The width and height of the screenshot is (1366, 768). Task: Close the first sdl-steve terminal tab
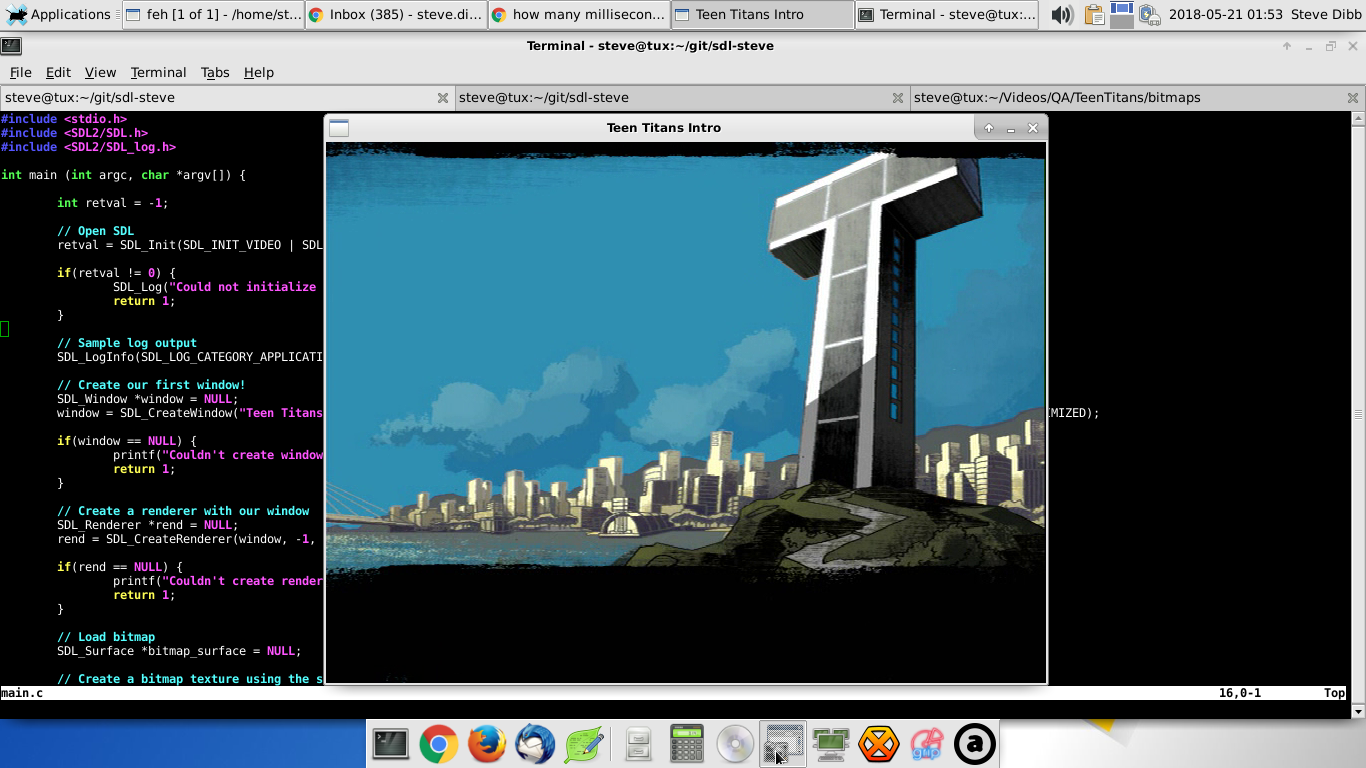(x=443, y=98)
